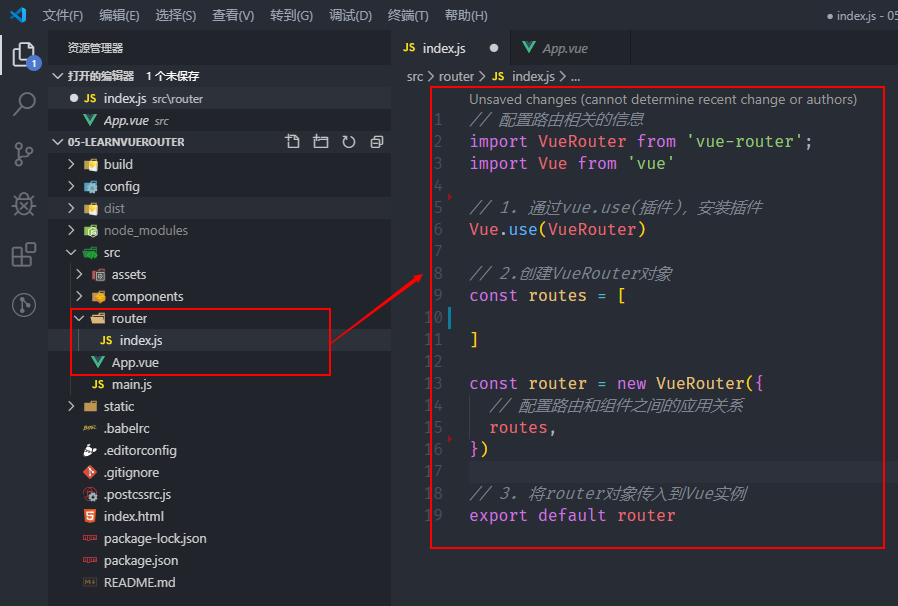Click the npm icon of package.json
This screenshot has width=898, height=606.
coord(90,560)
